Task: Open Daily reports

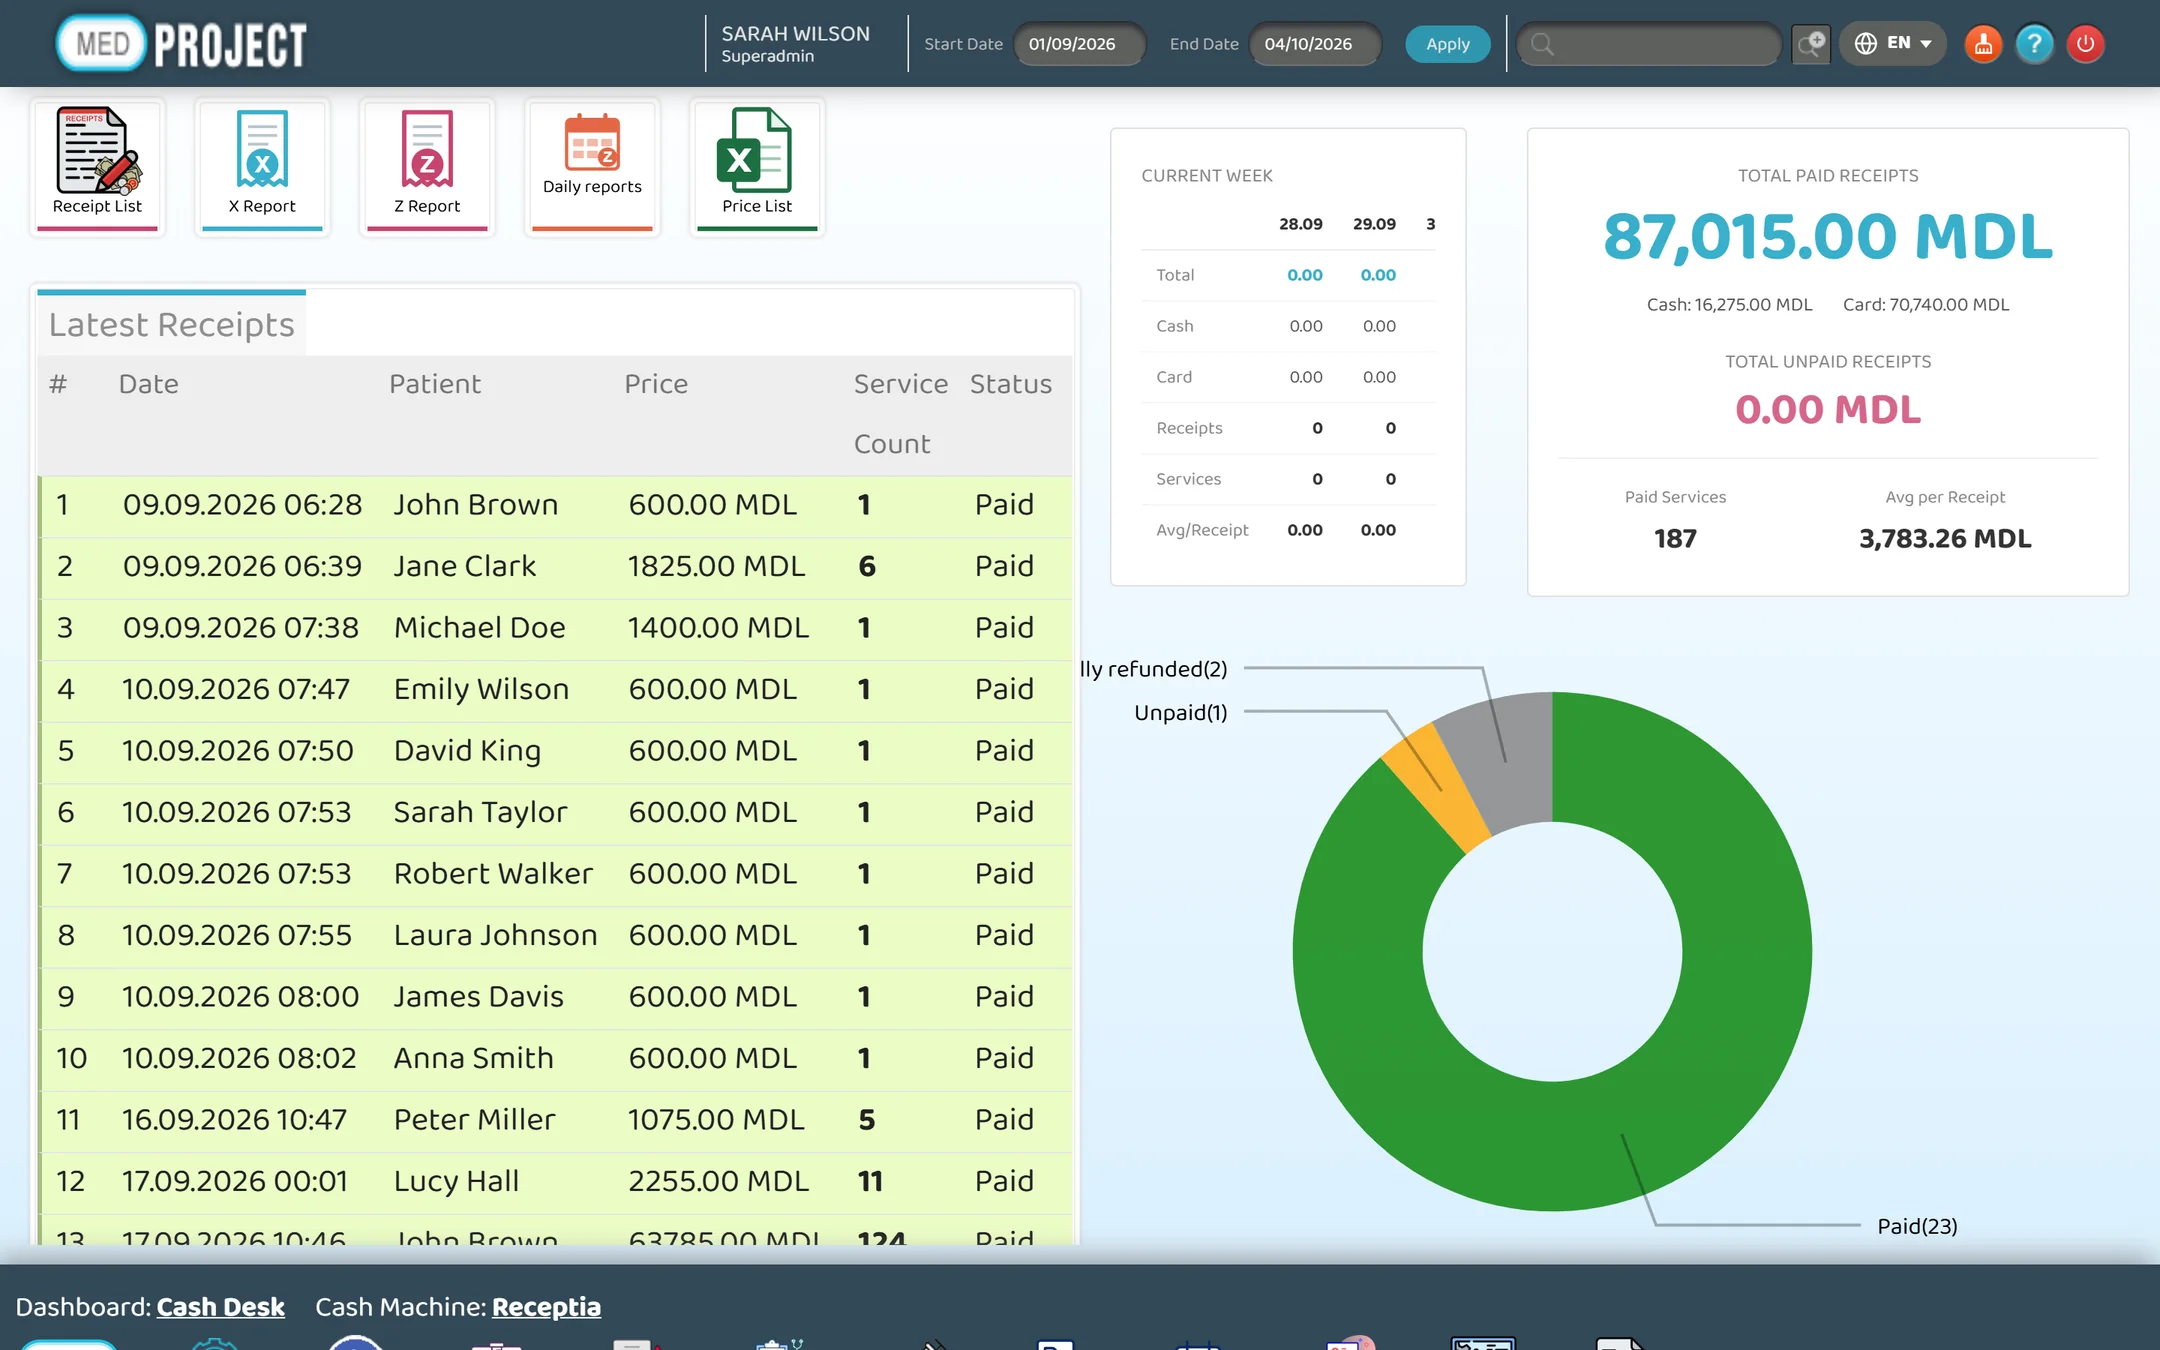Action: [592, 166]
